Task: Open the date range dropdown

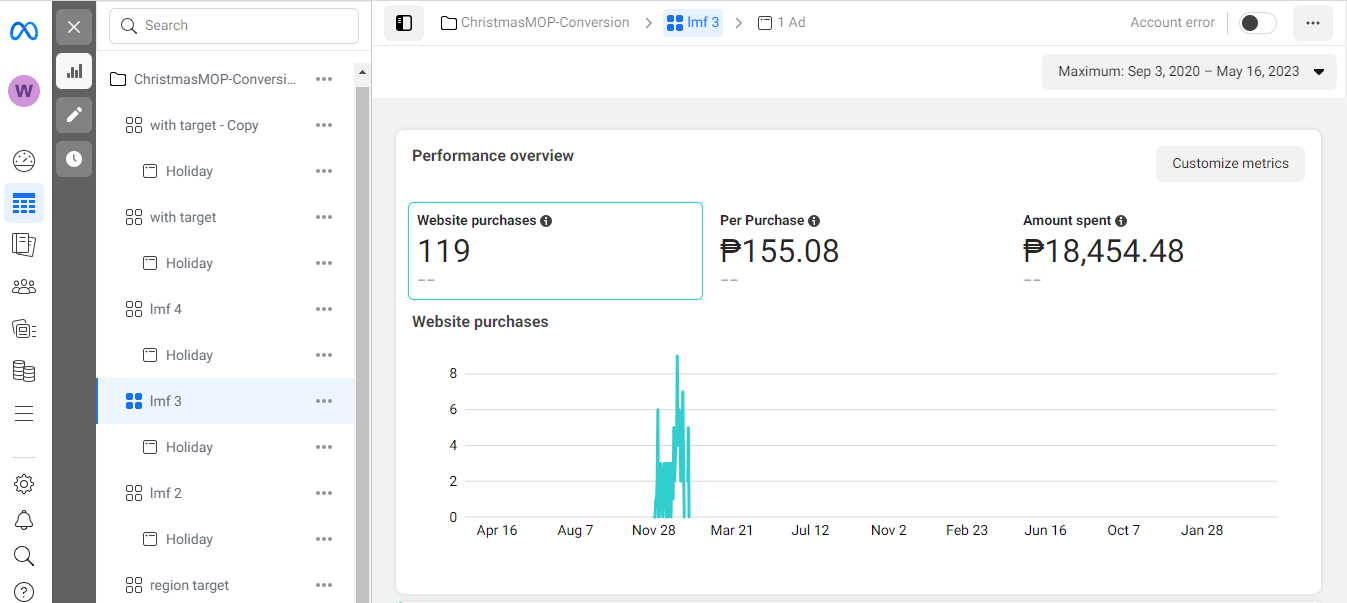Action: tap(1190, 72)
